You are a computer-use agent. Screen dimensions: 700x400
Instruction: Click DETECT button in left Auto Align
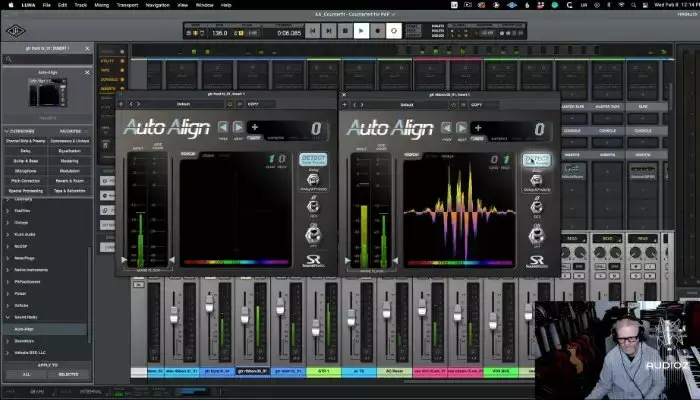point(313,159)
